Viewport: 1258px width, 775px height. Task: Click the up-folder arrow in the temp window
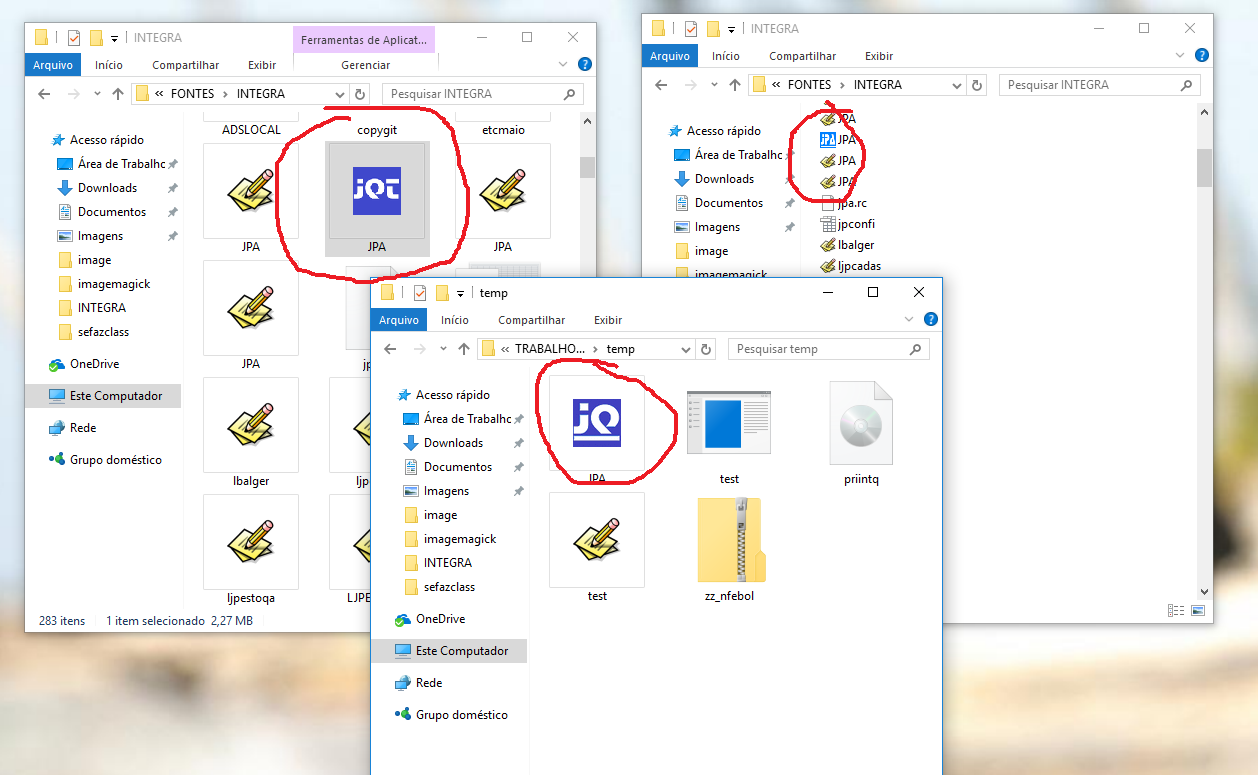point(464,349)
